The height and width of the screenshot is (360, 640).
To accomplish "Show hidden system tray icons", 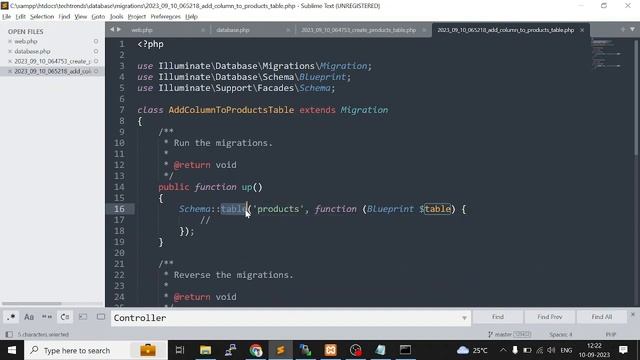I will [x=503, y=350].
